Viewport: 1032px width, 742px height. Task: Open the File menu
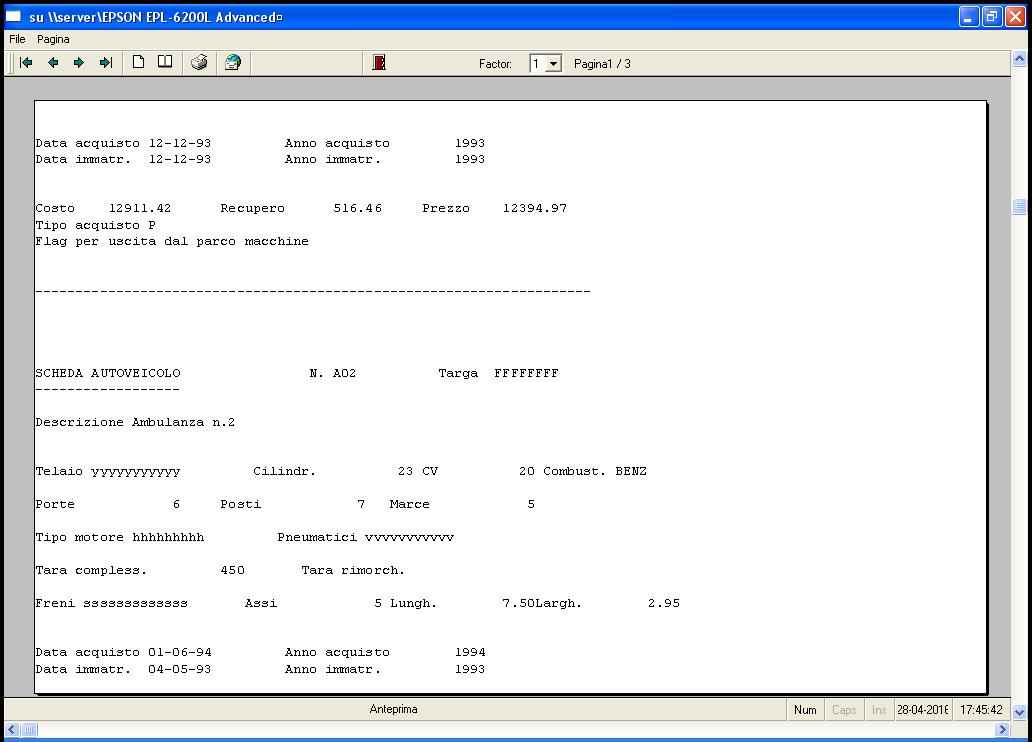point(17,39)
